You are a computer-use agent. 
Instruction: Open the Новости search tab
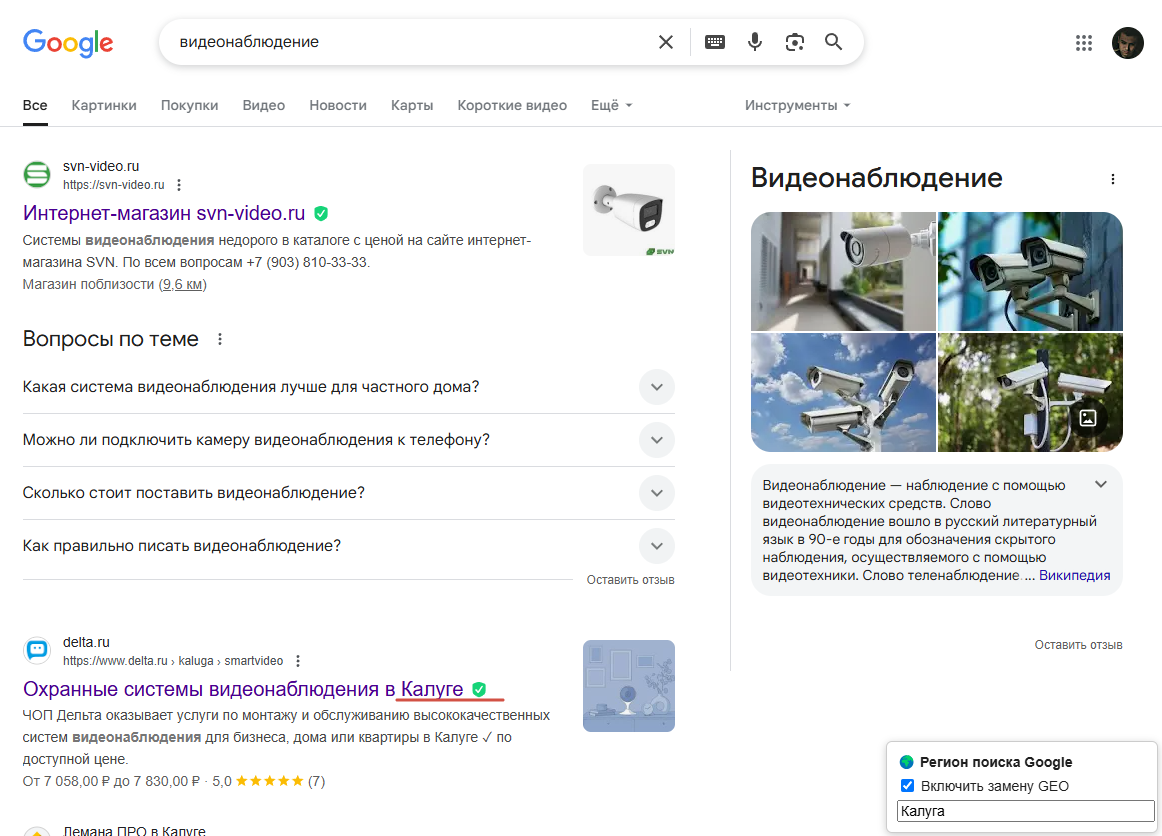click(338, 104)
